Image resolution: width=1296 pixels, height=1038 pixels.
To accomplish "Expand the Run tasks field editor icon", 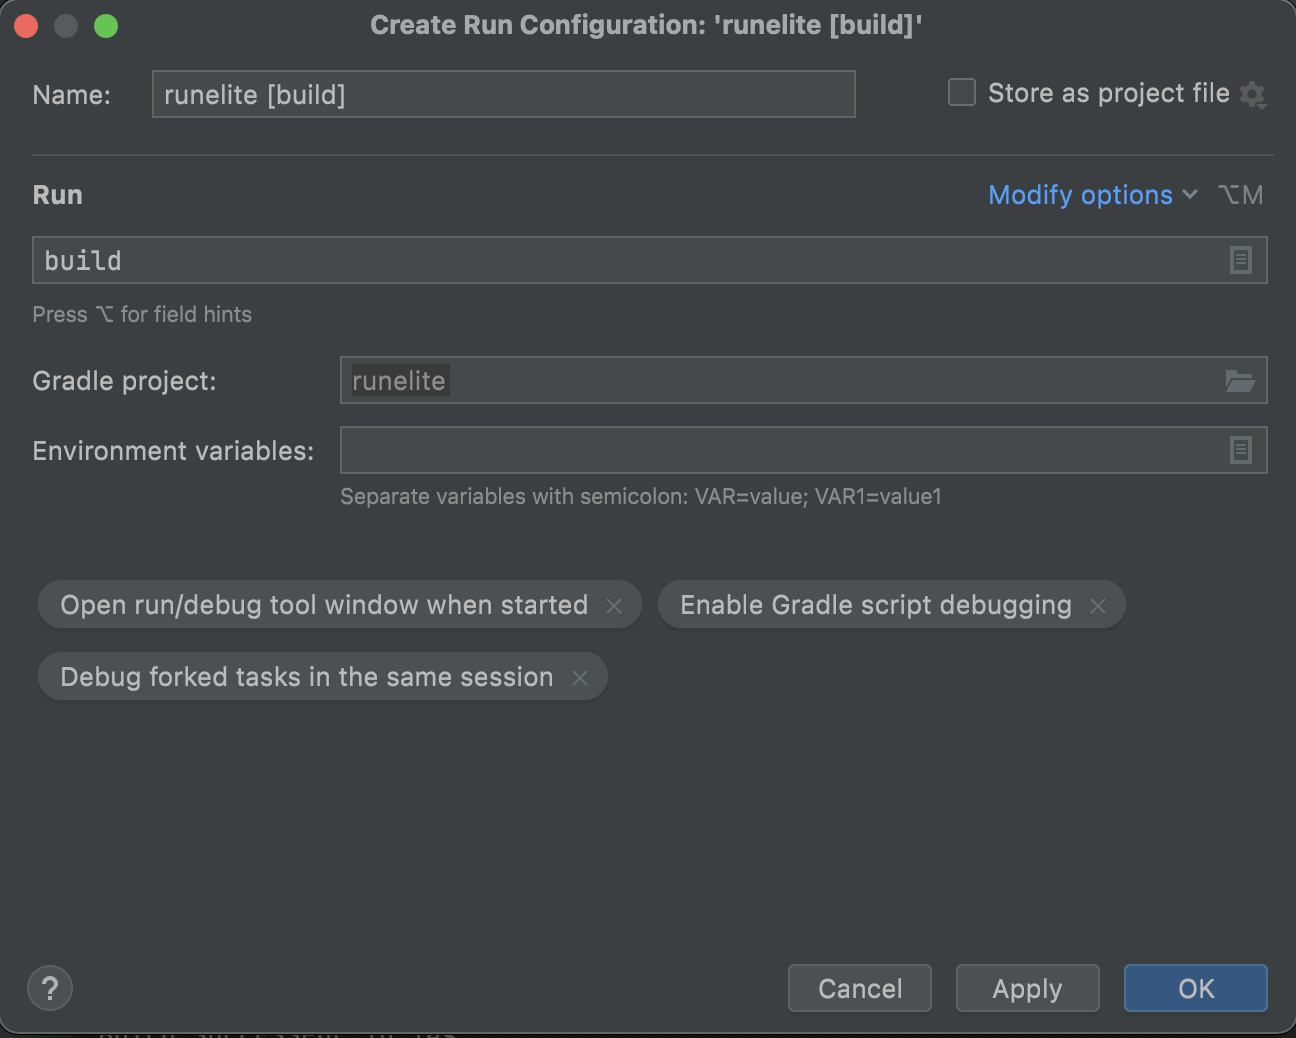I will point(1240,260).
